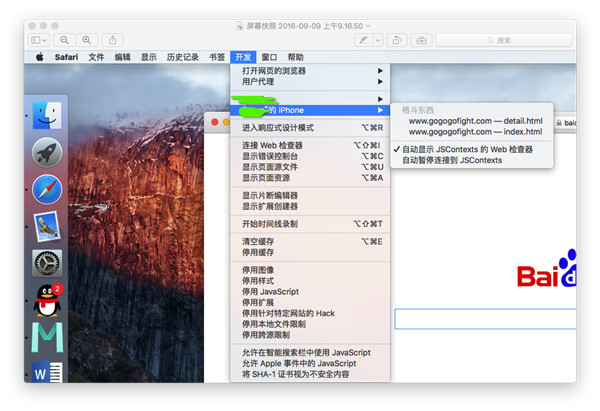Launch Safari from the dock
The image size is (600, 411).
click(x=47, y=189)
